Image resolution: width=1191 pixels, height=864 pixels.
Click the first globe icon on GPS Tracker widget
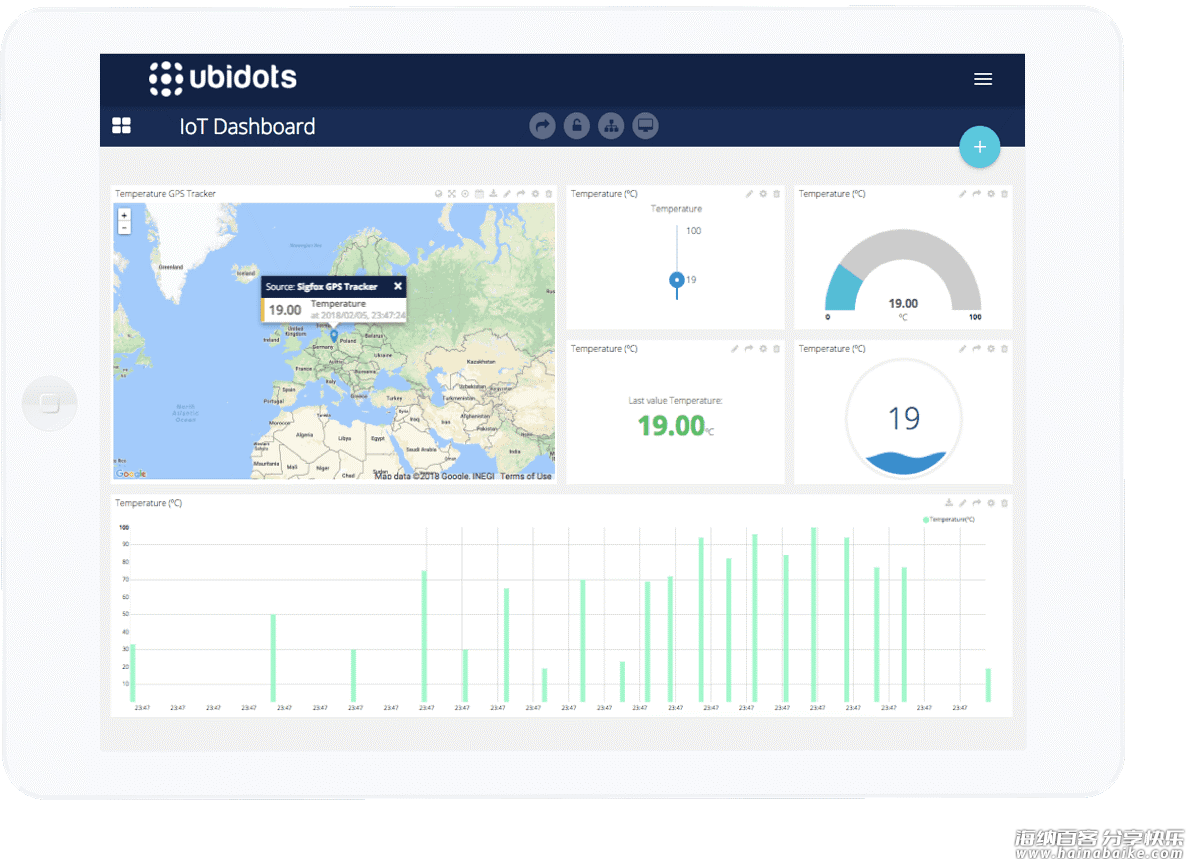coord(438,194)
